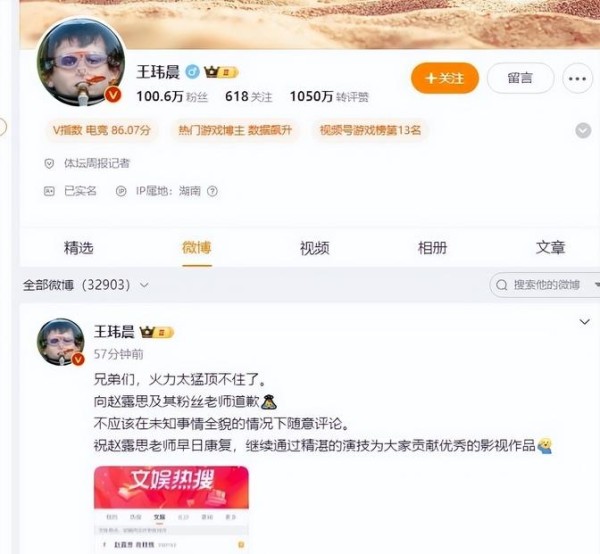
Task: Click the 体坛周报记者 shield icon
Action: click(49, 164)
